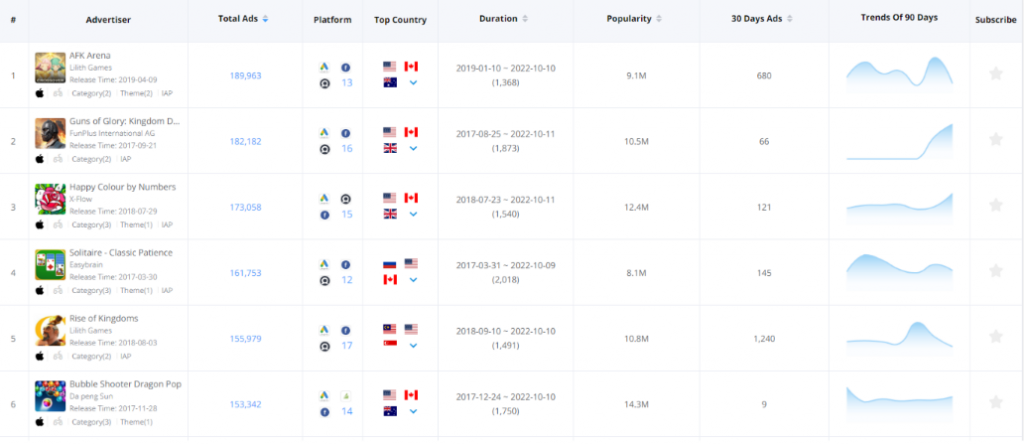Click the Facebook icon in Rise of Kingdoms row

coord(345,330)
